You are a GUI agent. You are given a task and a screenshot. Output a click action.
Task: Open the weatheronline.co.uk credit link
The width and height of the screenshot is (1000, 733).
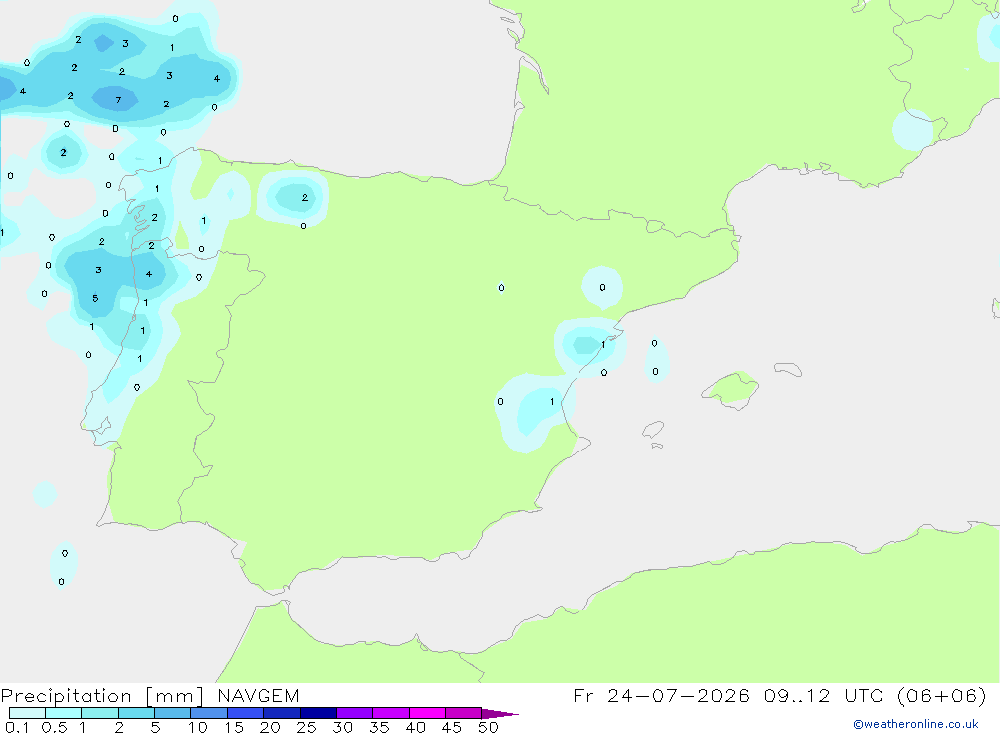(916, 724)
